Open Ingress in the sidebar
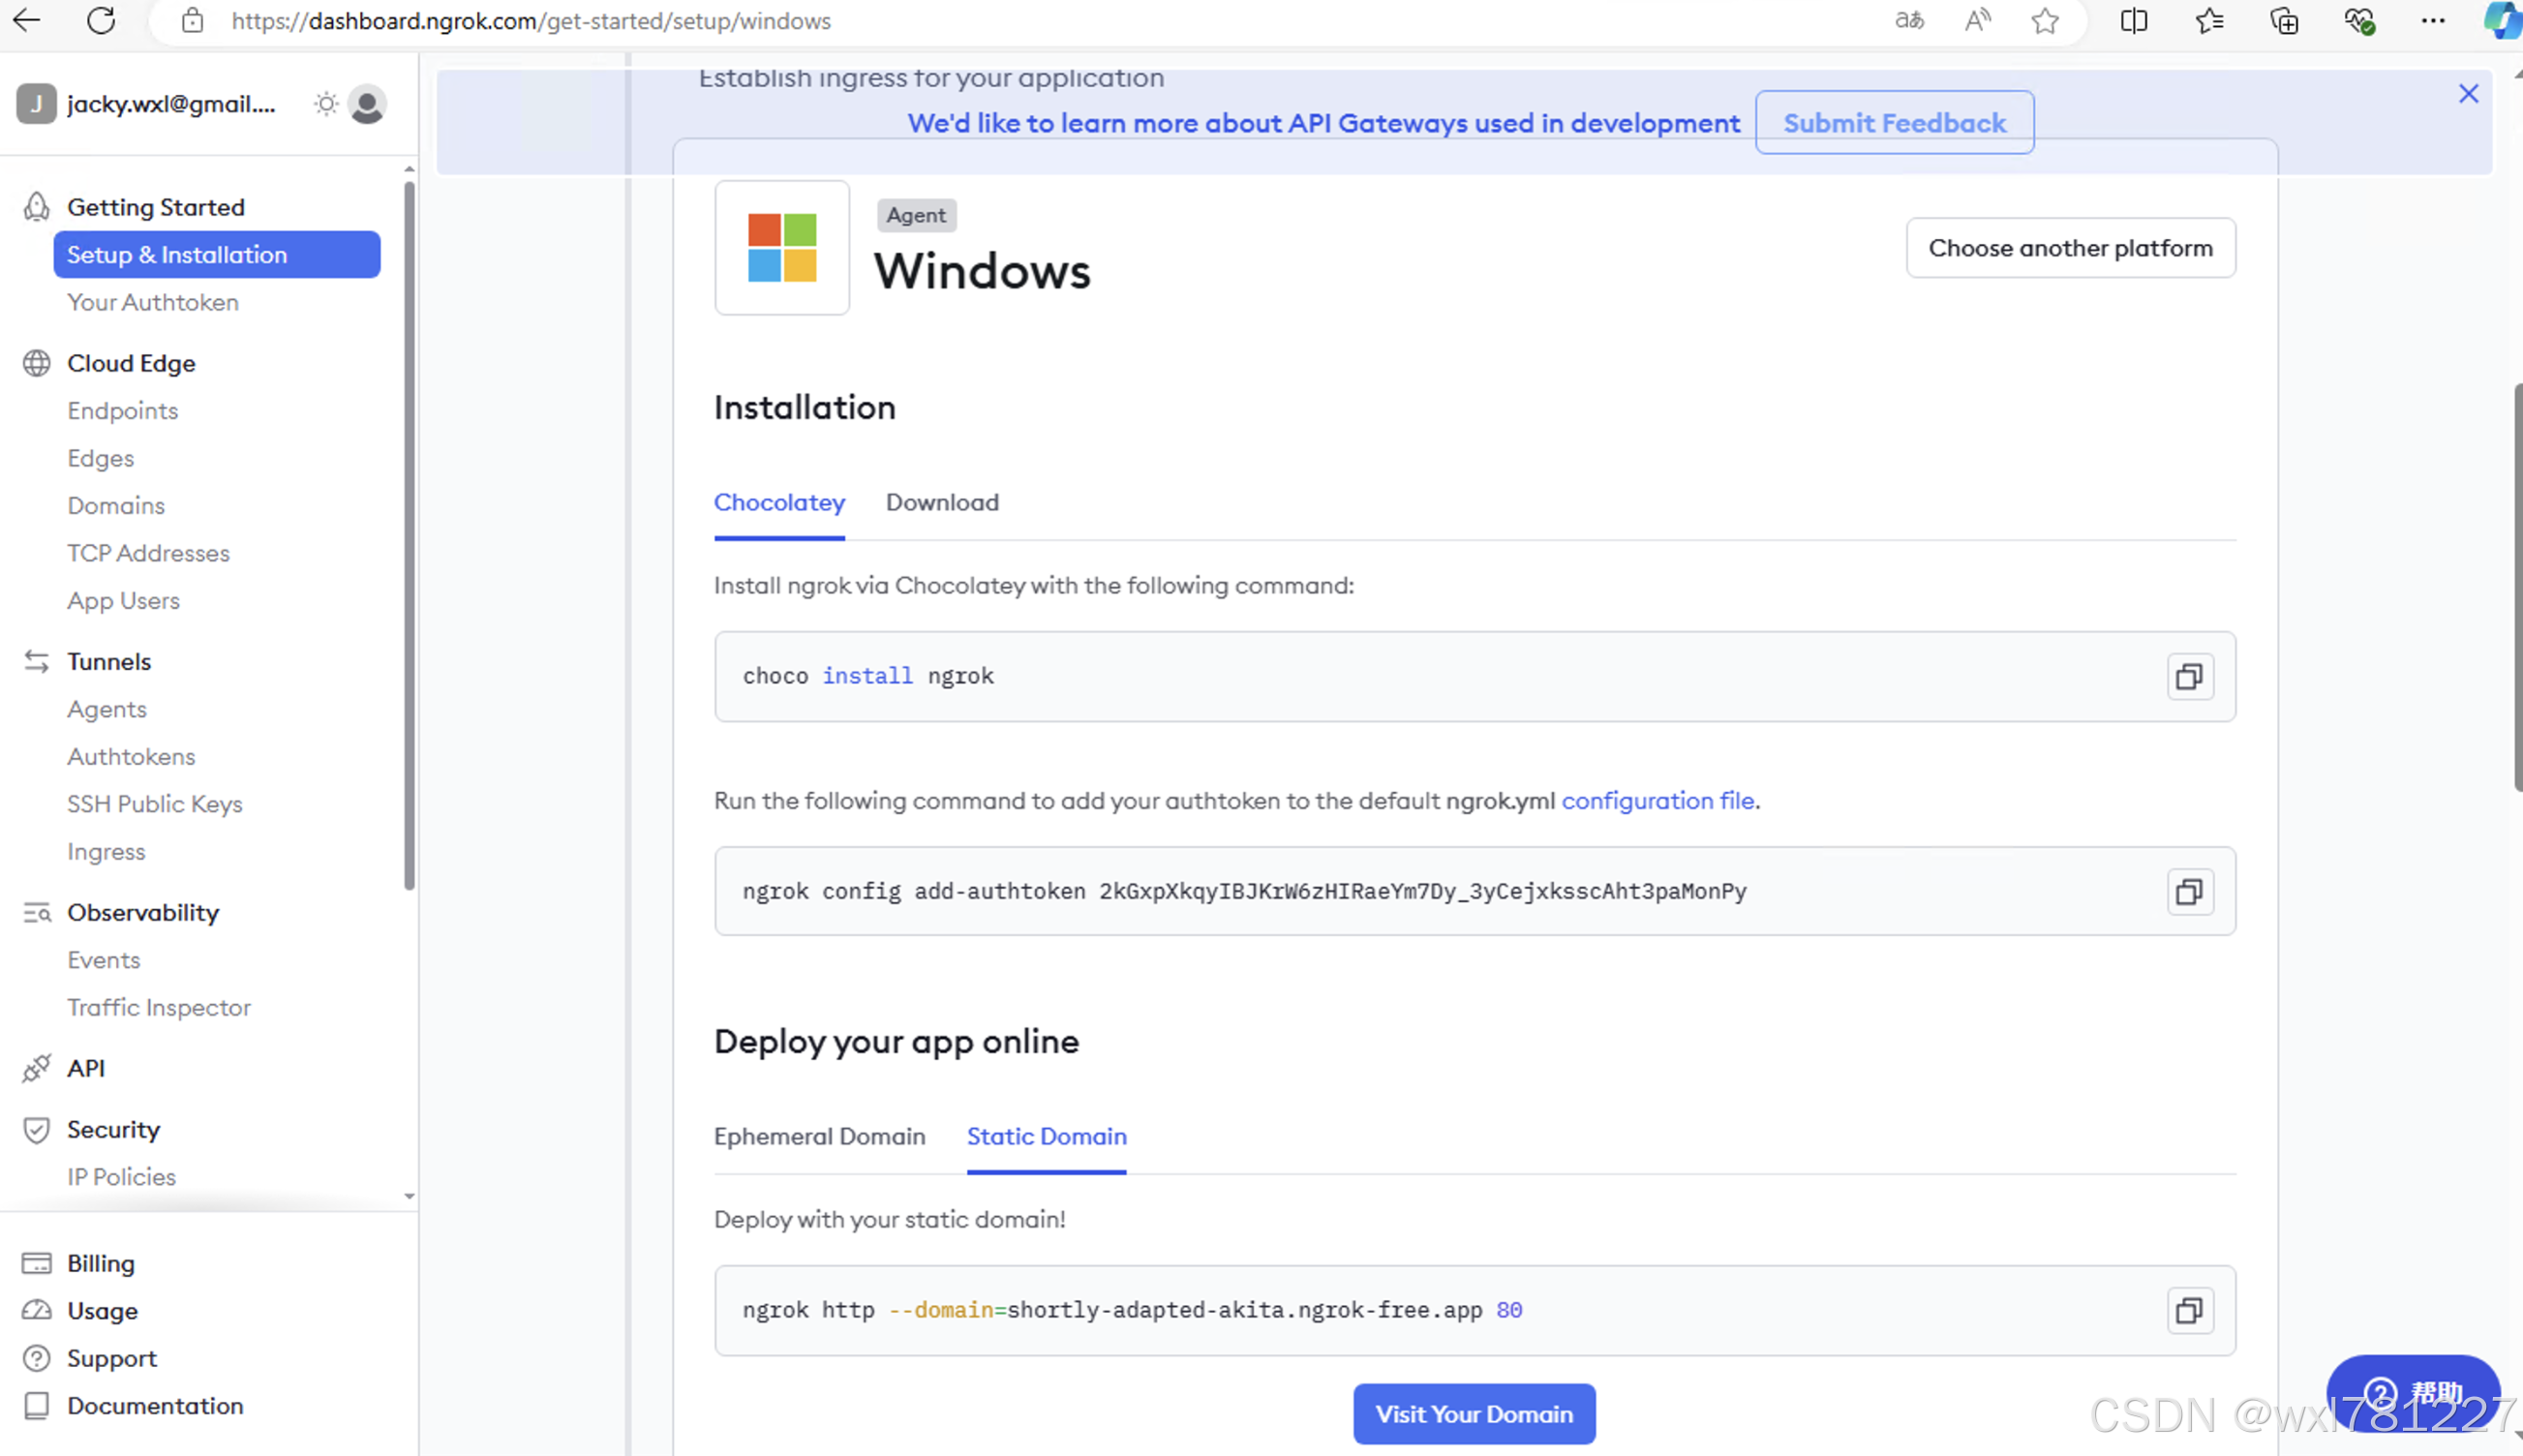The image size is (2523, 1456). (x=106, y=851)
